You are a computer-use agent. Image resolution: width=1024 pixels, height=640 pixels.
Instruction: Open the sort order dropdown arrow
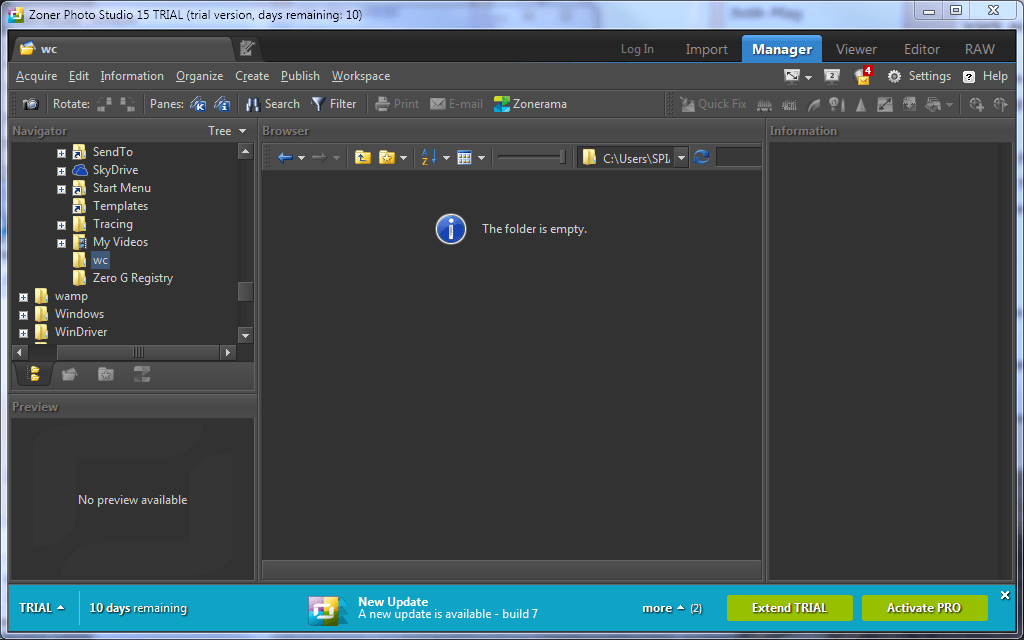click(447, 158)
